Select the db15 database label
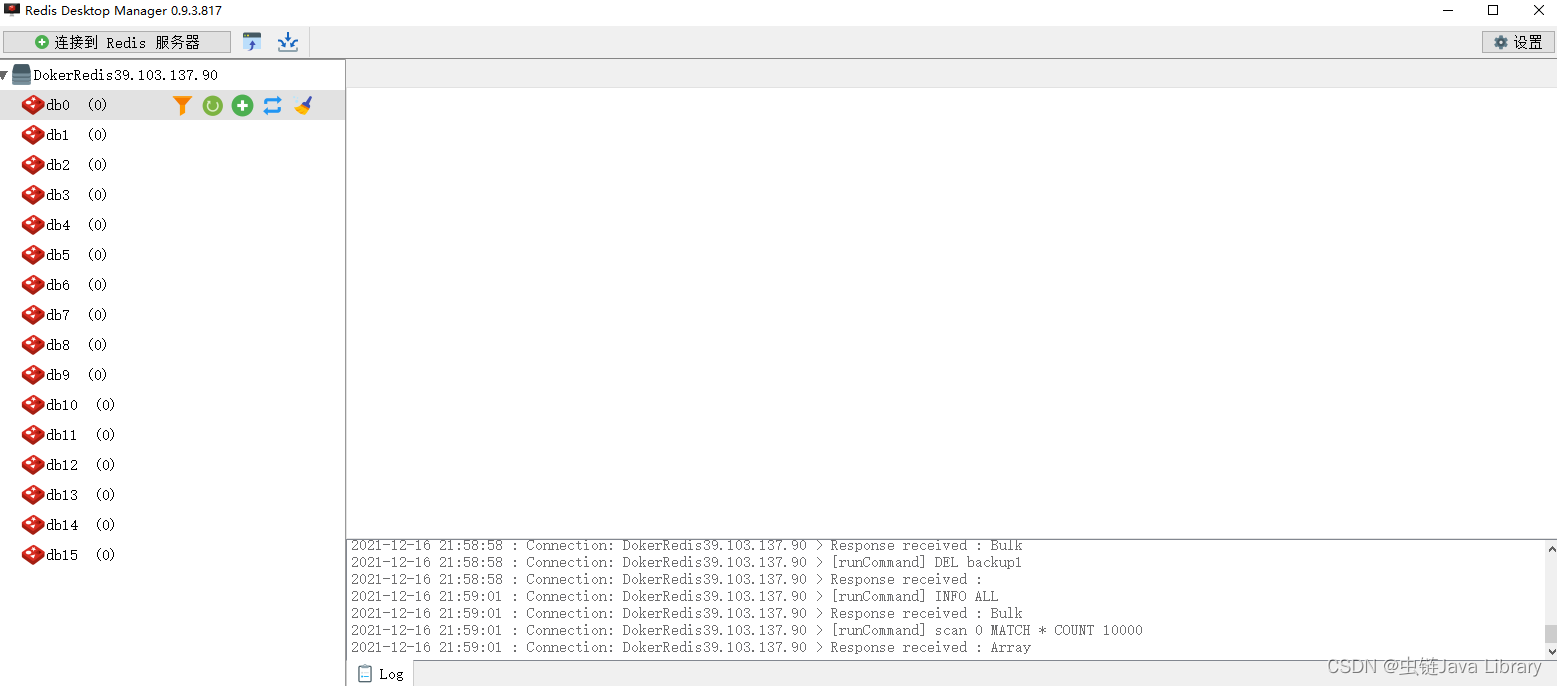Image resolution: width=1557 pixels, height=686 pixels. 62,555
